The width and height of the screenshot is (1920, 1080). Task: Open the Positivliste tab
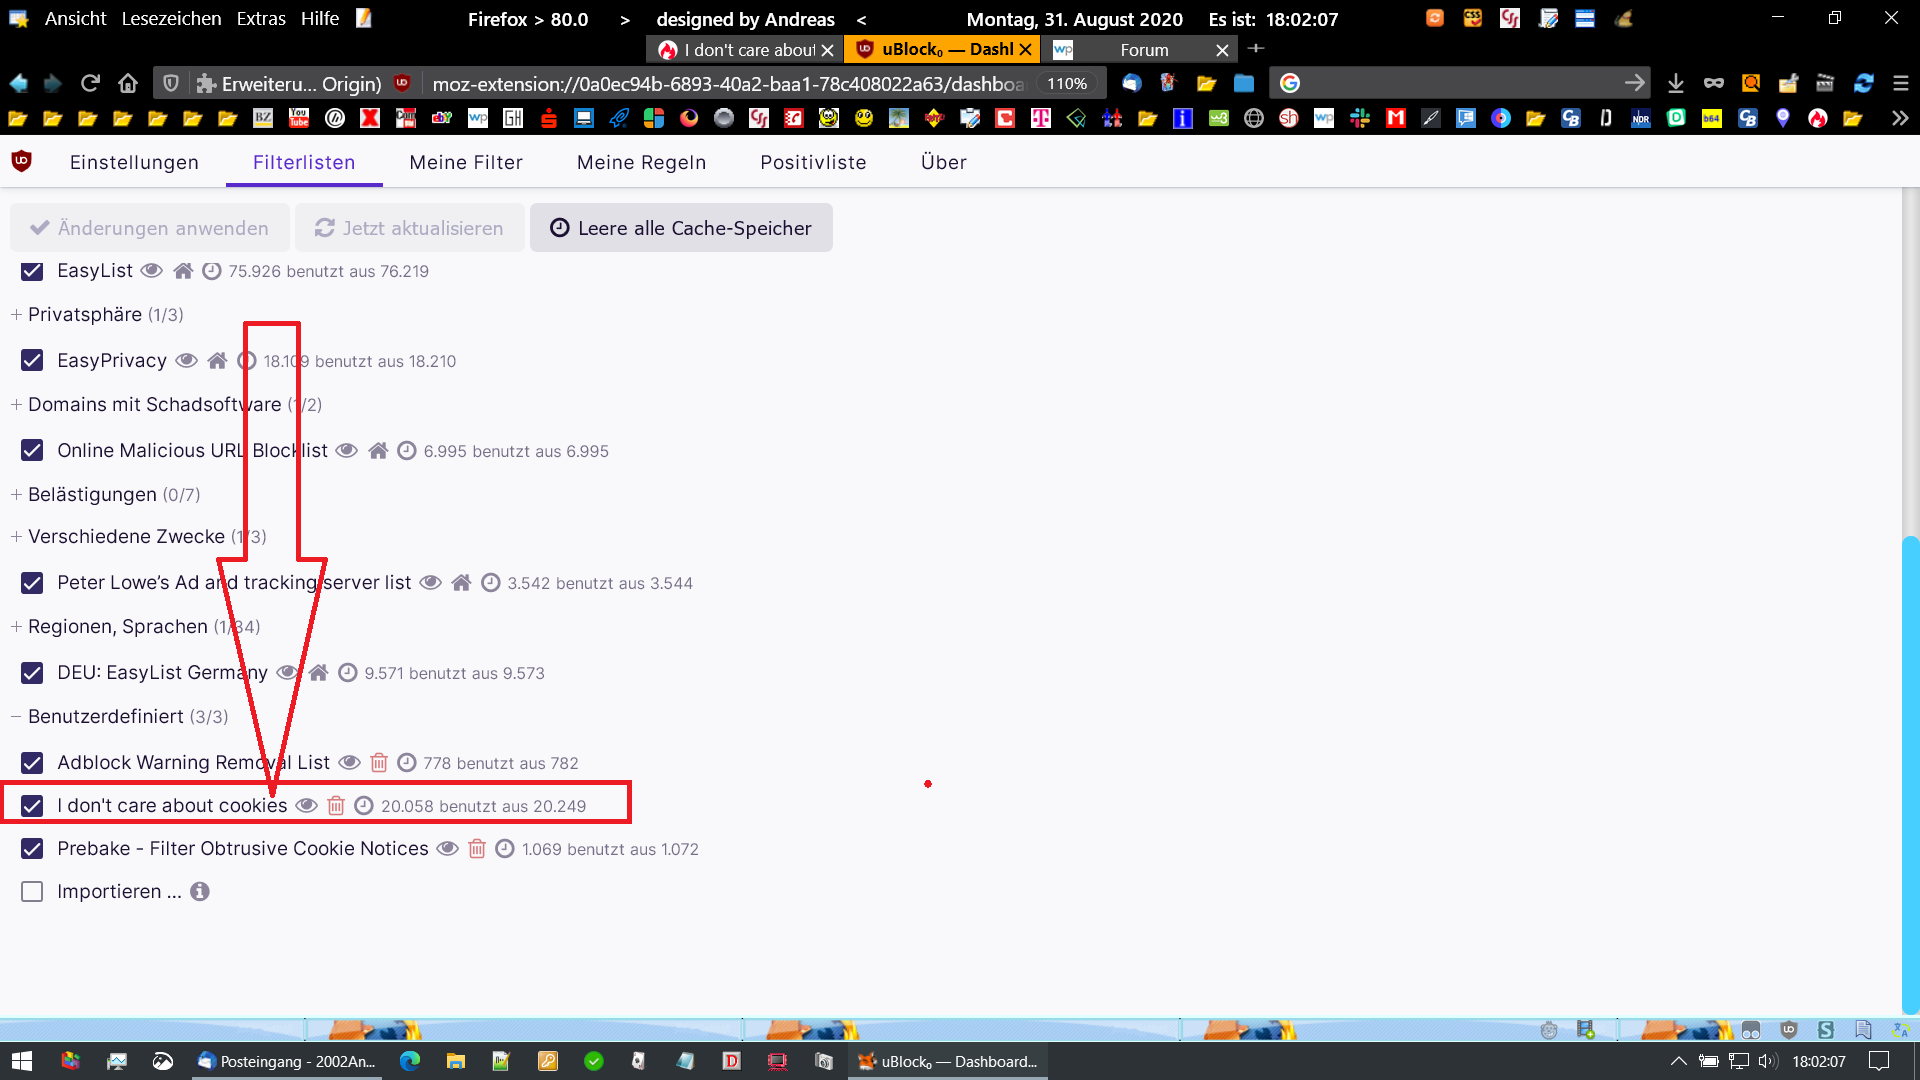[812, 162]
